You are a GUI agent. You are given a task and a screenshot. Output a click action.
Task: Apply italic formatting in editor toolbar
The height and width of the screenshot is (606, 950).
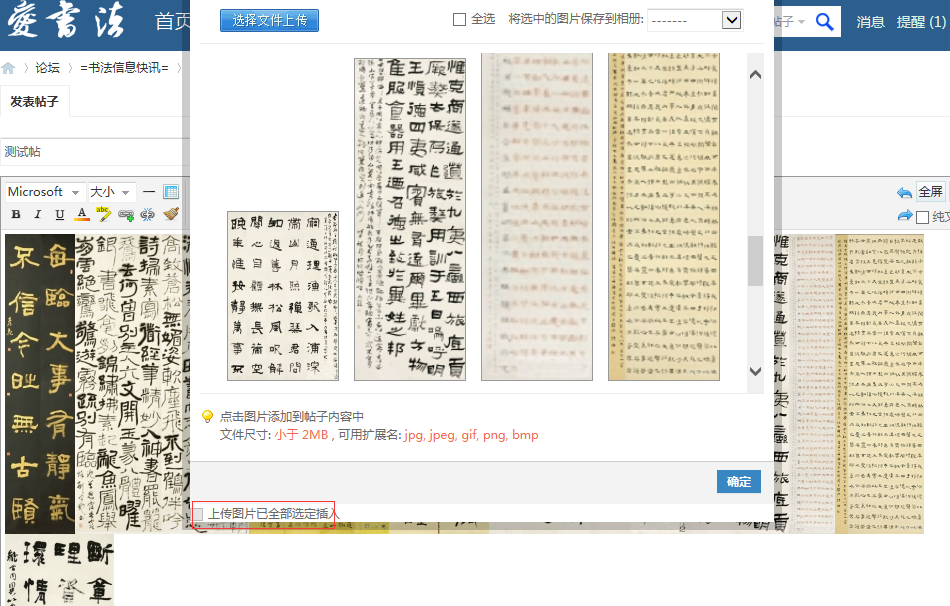(x=38, y=214)
